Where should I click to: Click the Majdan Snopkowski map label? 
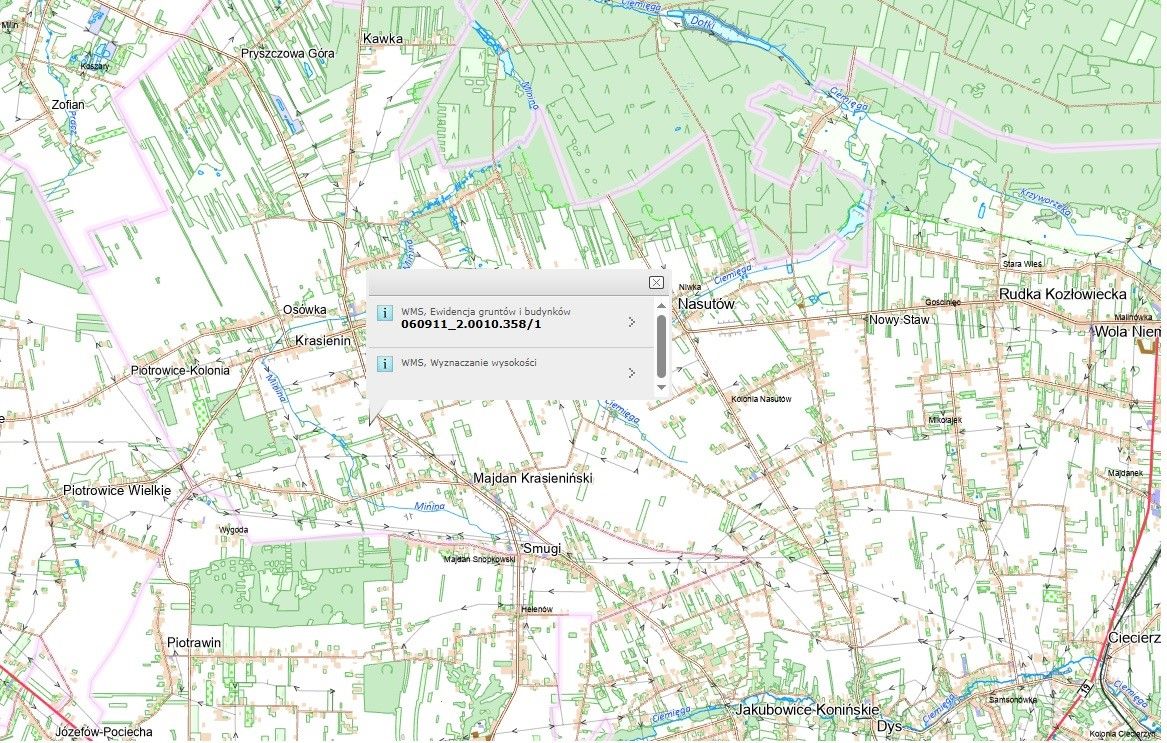479,559
